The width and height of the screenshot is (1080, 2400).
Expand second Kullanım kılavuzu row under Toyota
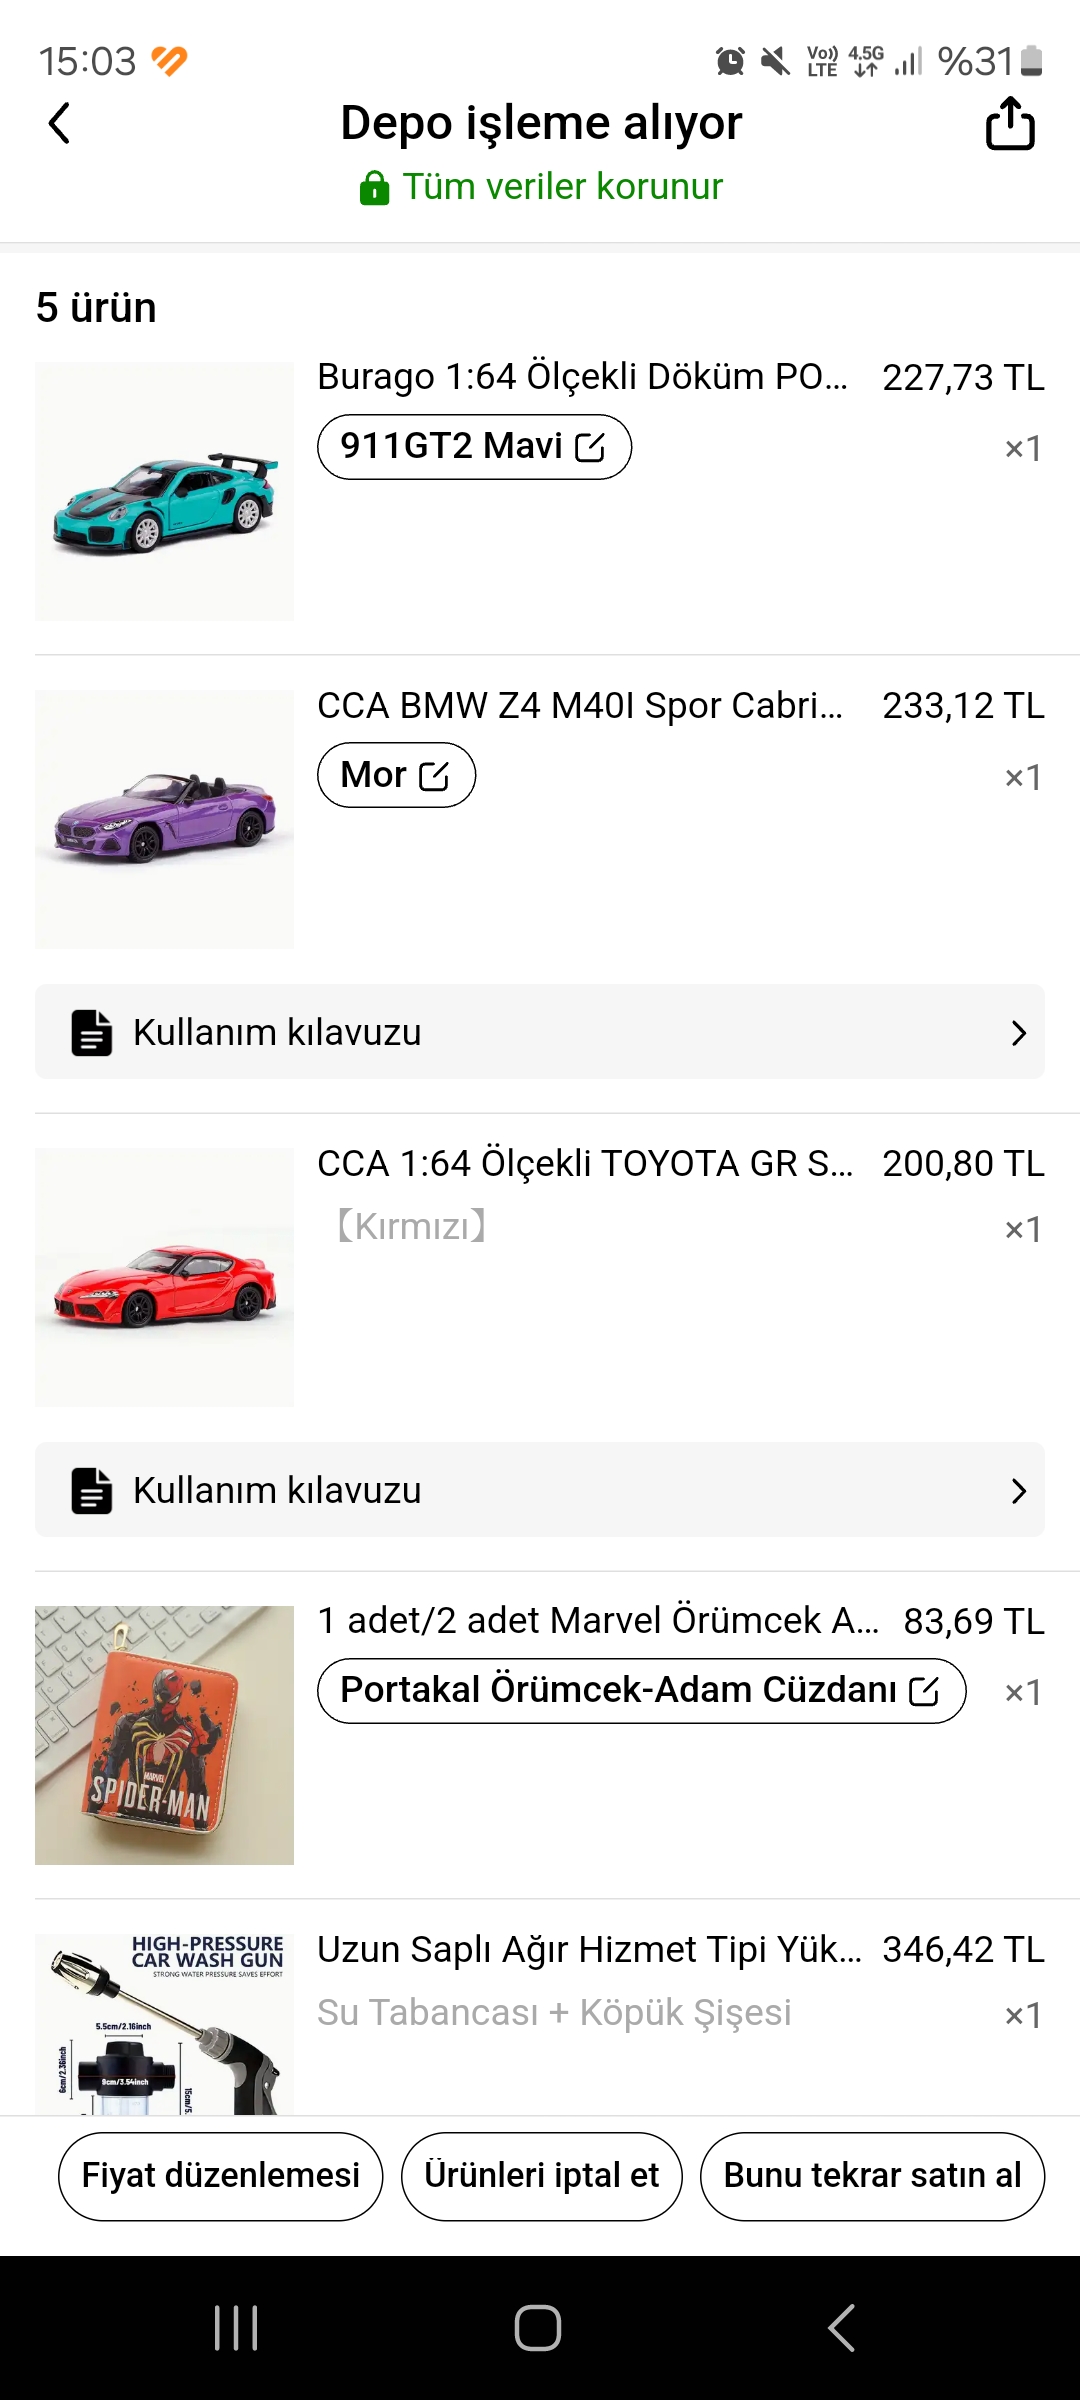(1018, 1491)
